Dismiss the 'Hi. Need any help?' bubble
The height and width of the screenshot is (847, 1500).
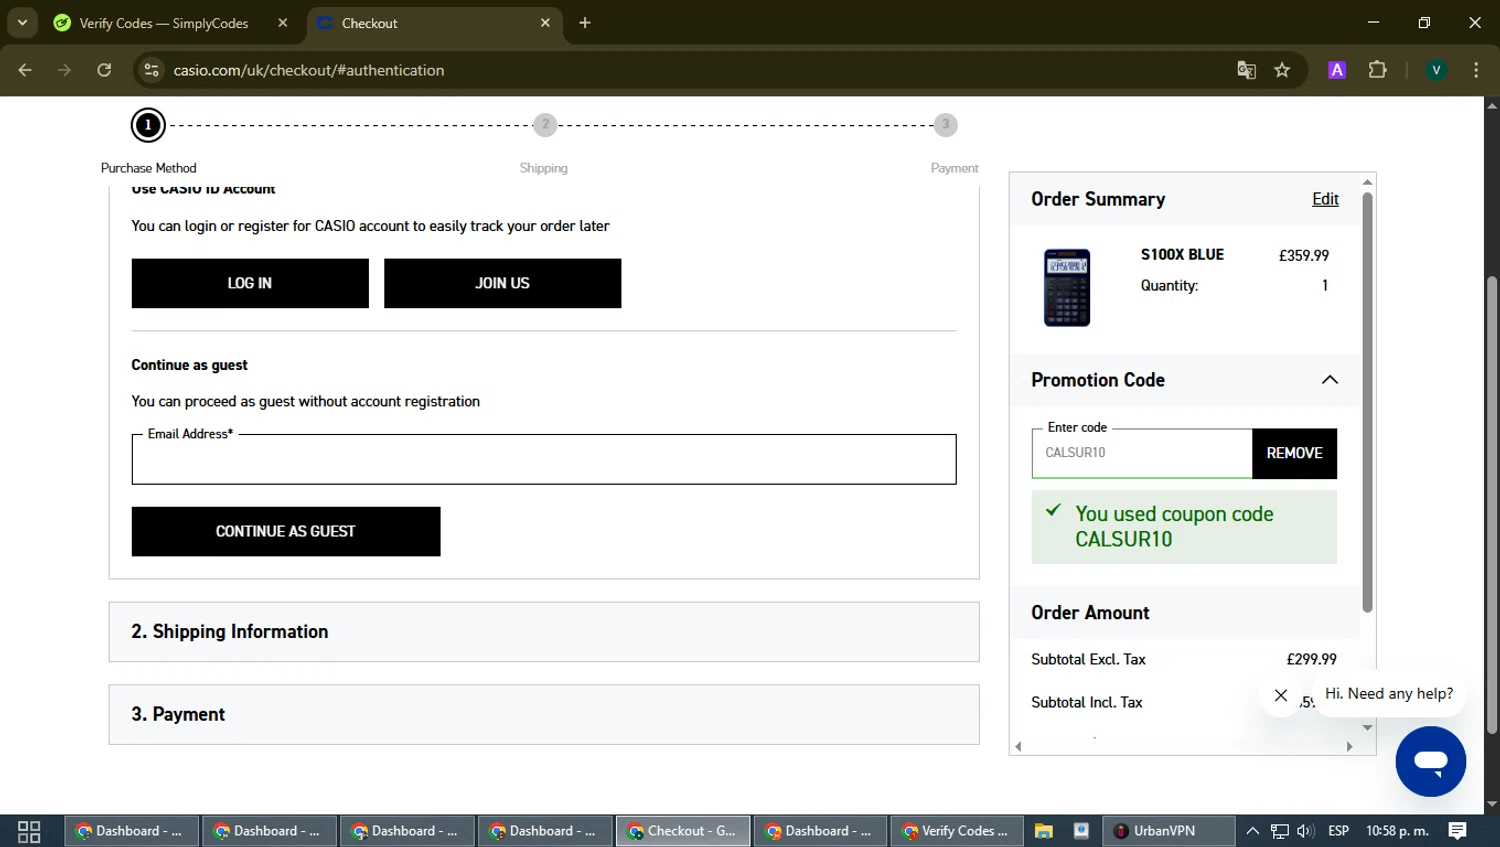tap(1280, 695)
